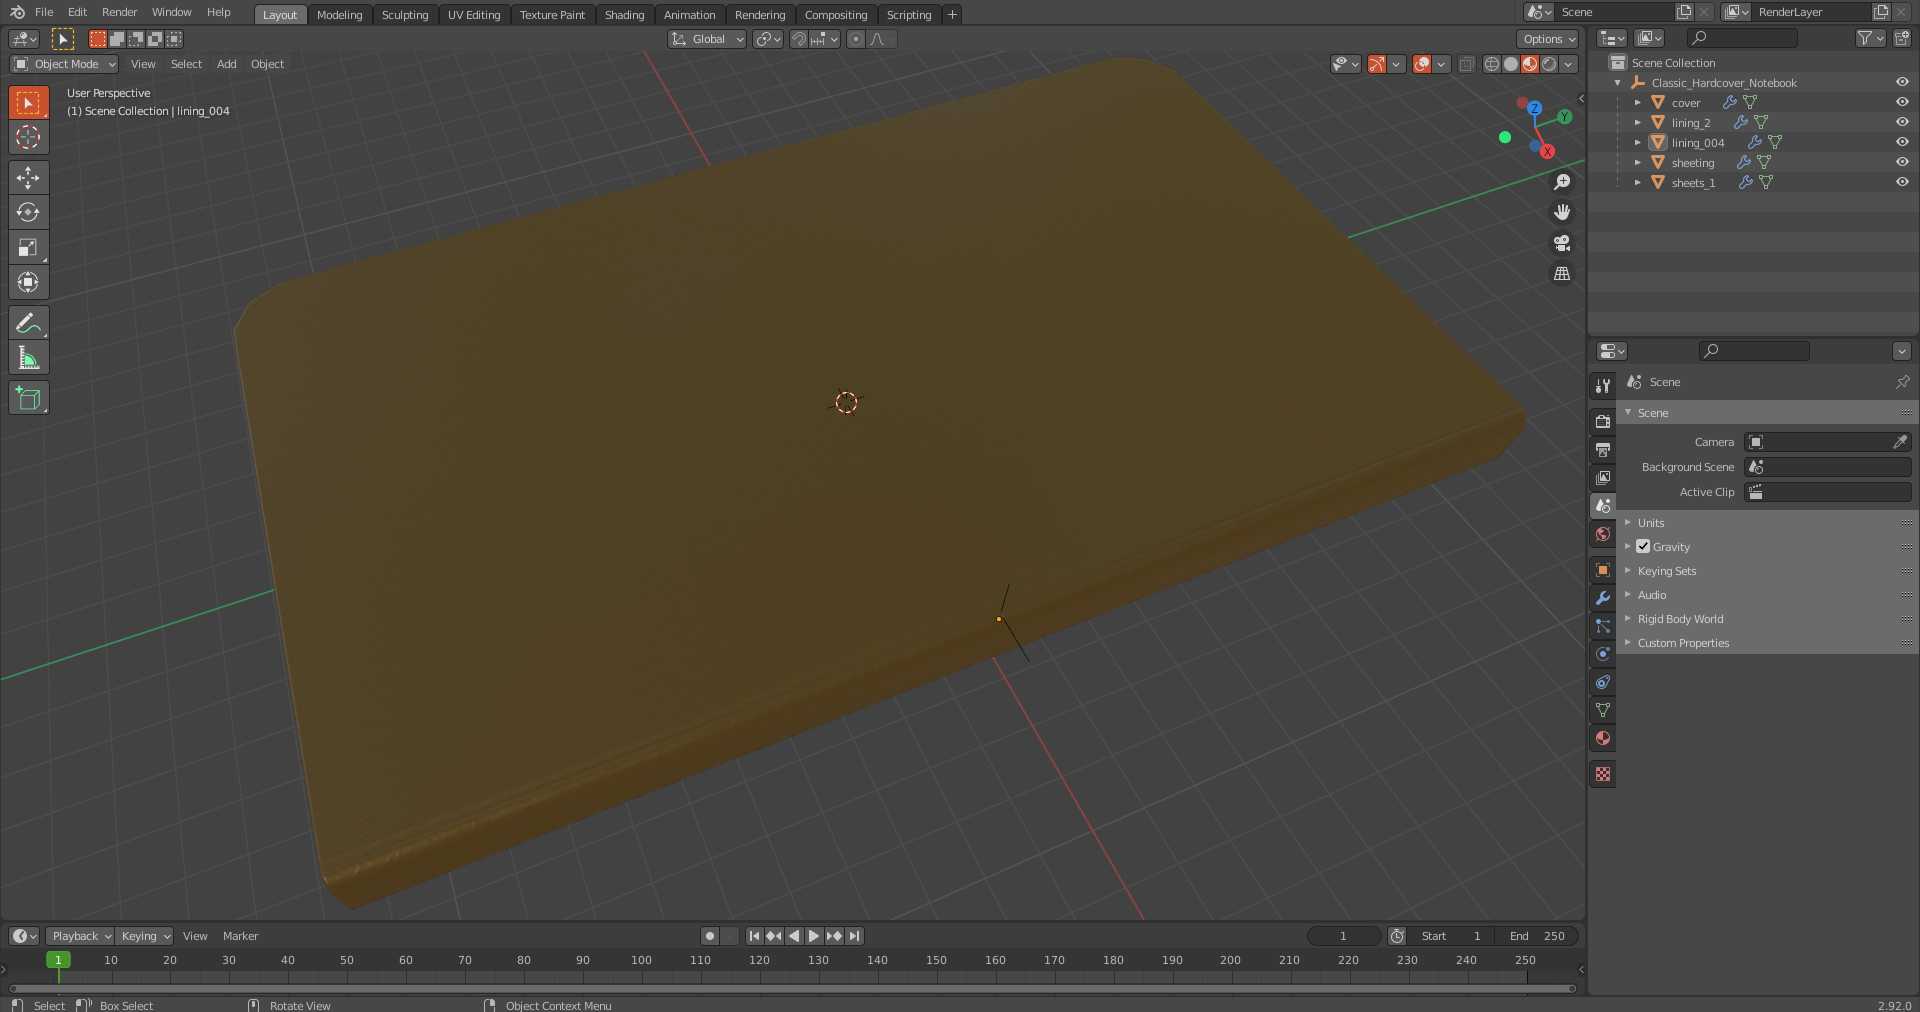Open the Options dropdown in viewport header
1920x1012 pixels.
[x=1548, y=39]
